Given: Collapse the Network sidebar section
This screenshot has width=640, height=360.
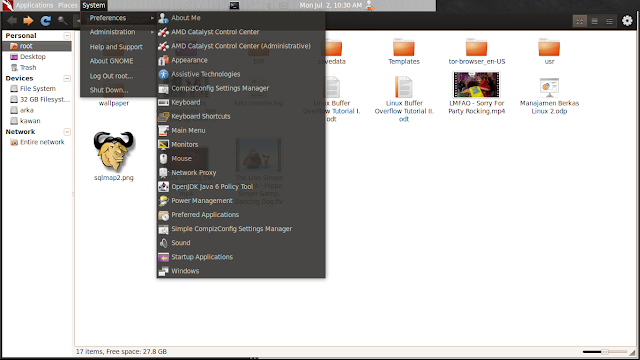Looking at the screenshot, I should coord(67,132).
